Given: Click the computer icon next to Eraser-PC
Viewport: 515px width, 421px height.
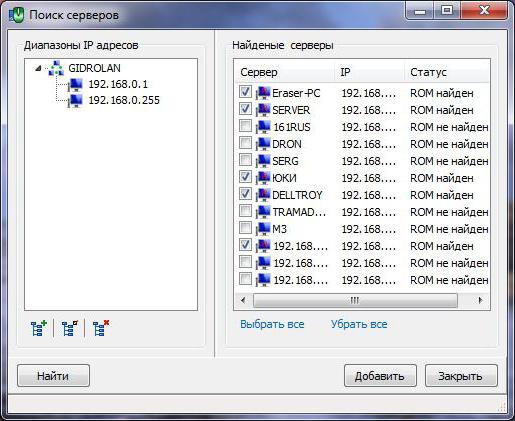Looking at the screenshot, I should 263,93.
